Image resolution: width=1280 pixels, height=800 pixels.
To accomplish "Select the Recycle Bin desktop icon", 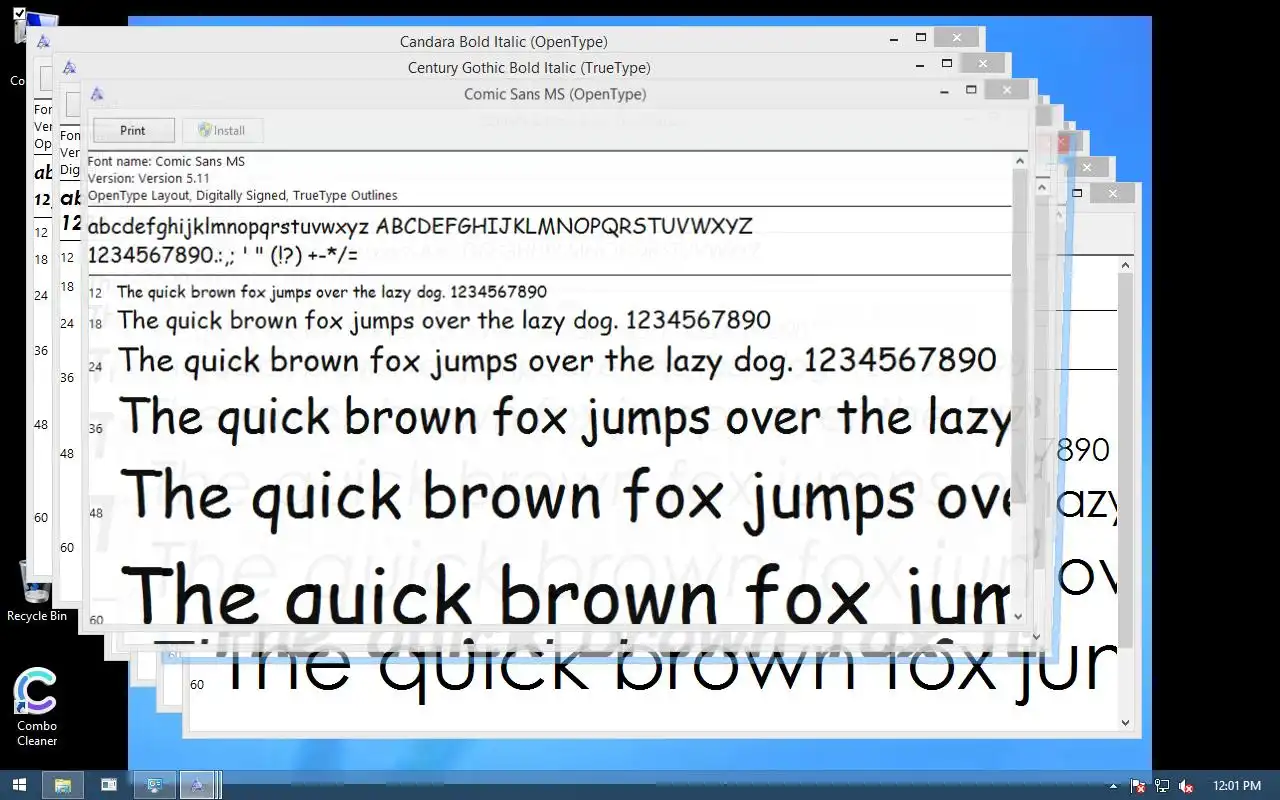I will tap(36, 590).
